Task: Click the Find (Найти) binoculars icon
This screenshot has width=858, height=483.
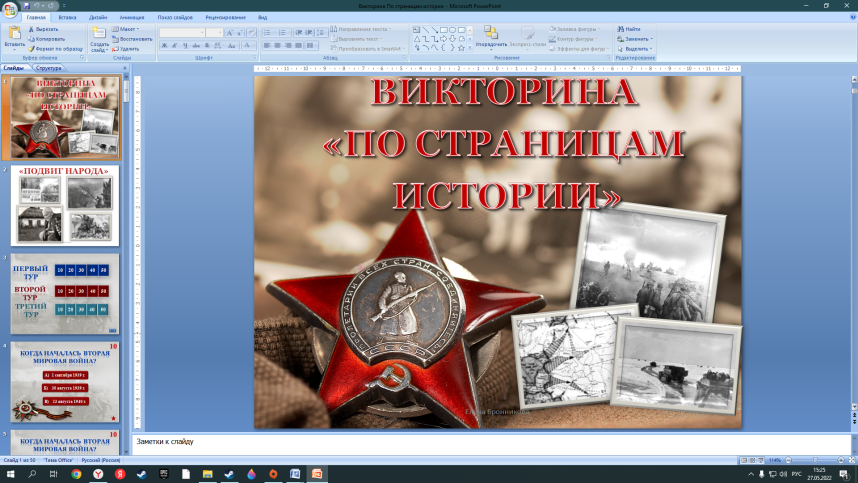Action: click(x=621, y=29)
